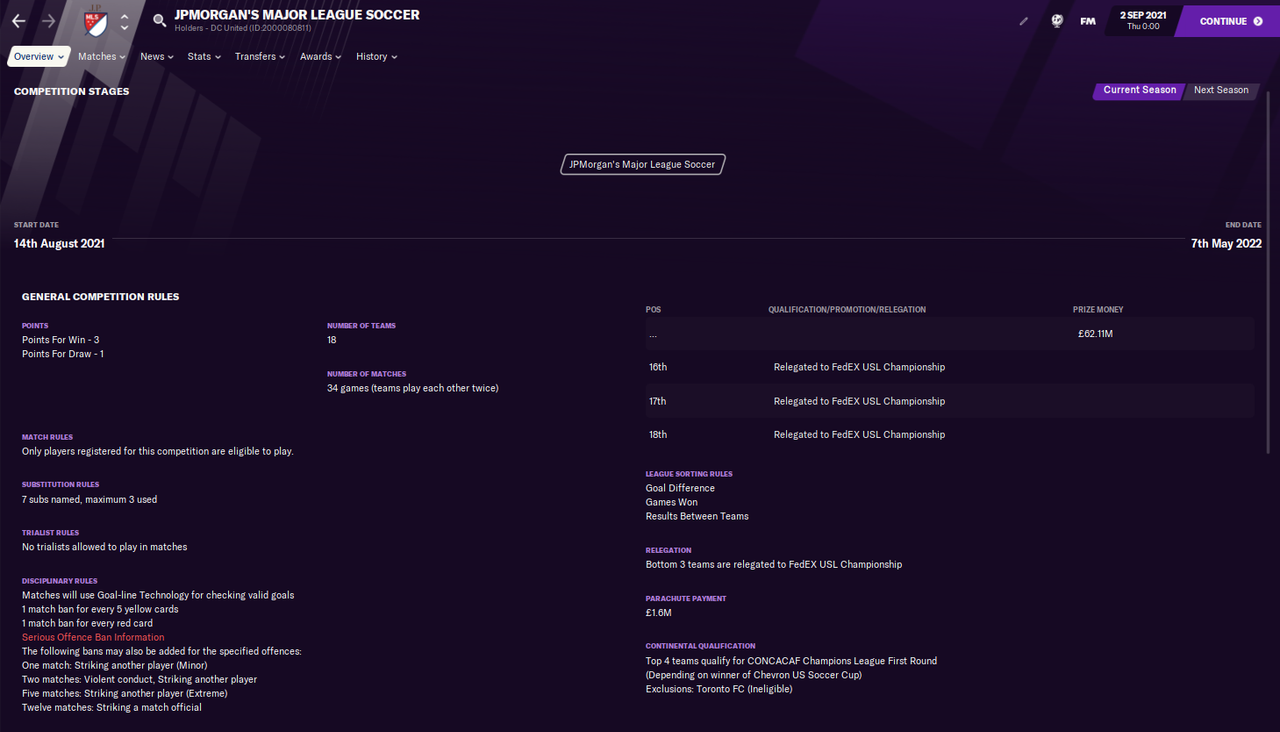The width and height of the screenshot is (1280, 732).
Task: Click 'Points For Draw - 1' text
Action: [63, 354]
